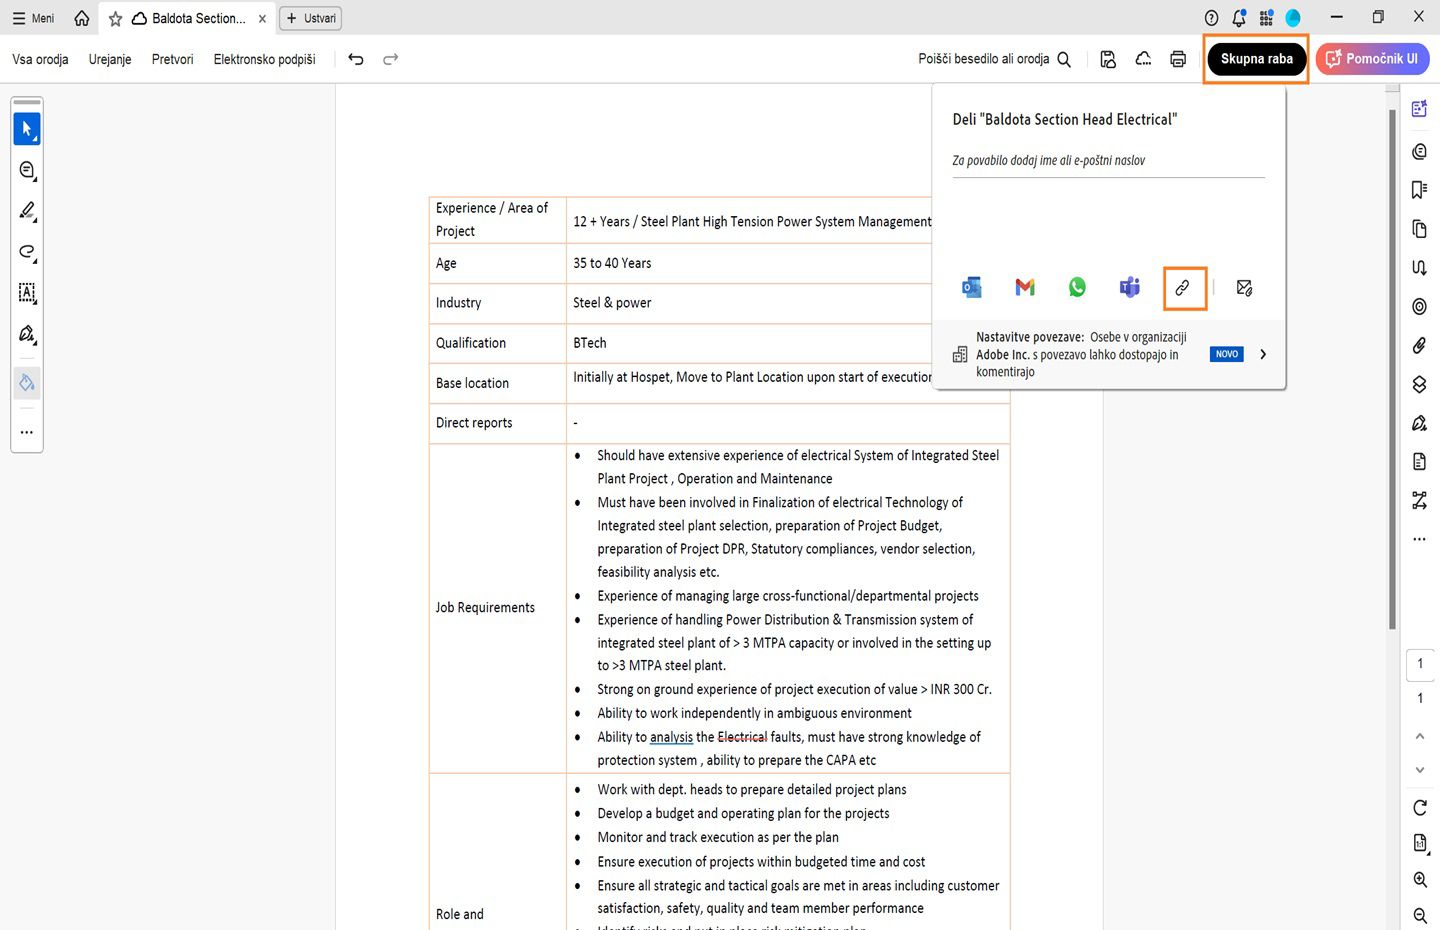This screenshot has height=930, width=1440.
Task: Open Elektronsko podpiši menu
Action: pos(264,59)
